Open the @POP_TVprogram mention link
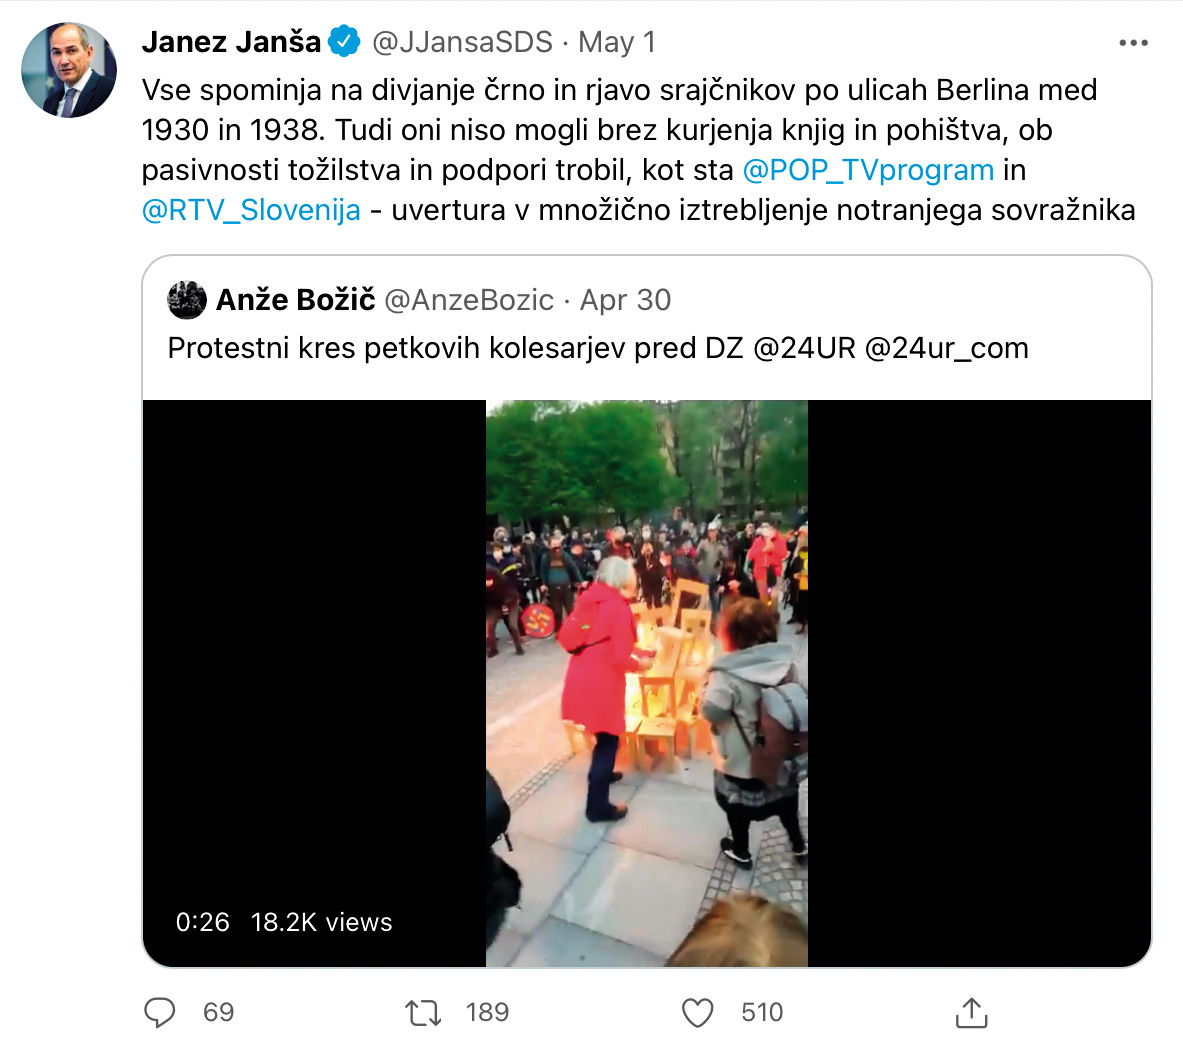1183x1051 pixels. (868, 171)
